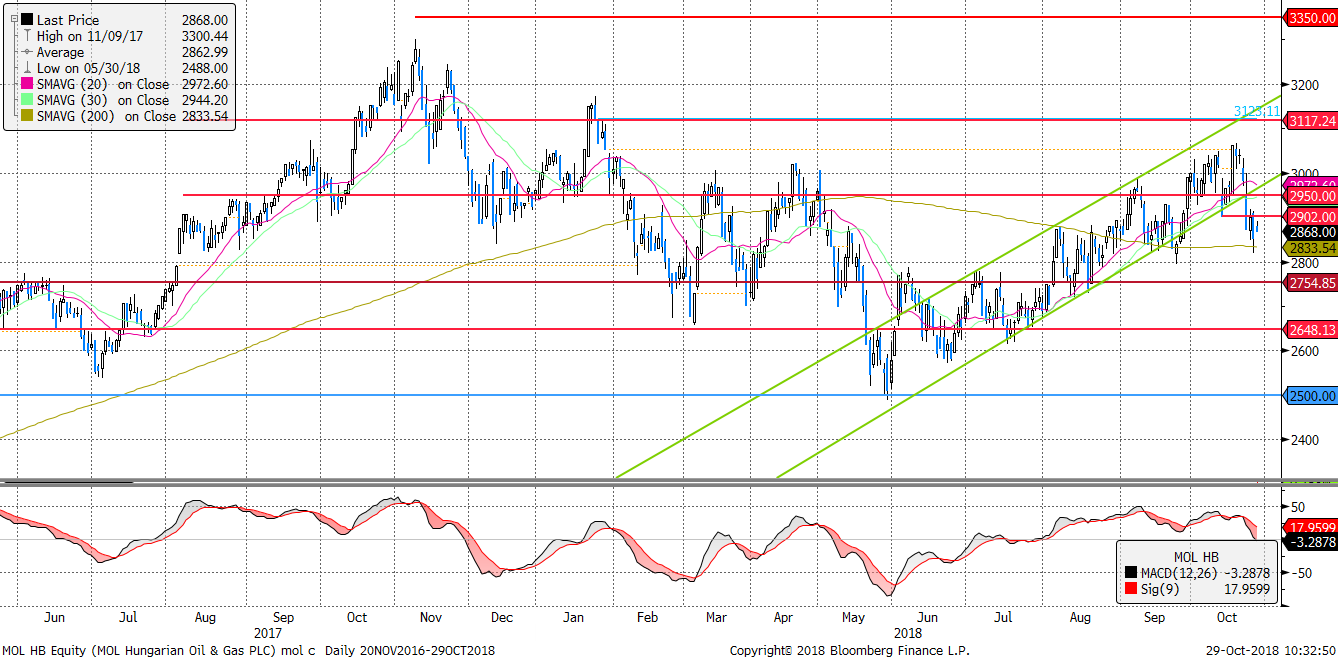Click the red 2902.00 price level tag
The image size is (1338, 659).
[1311, 216]
